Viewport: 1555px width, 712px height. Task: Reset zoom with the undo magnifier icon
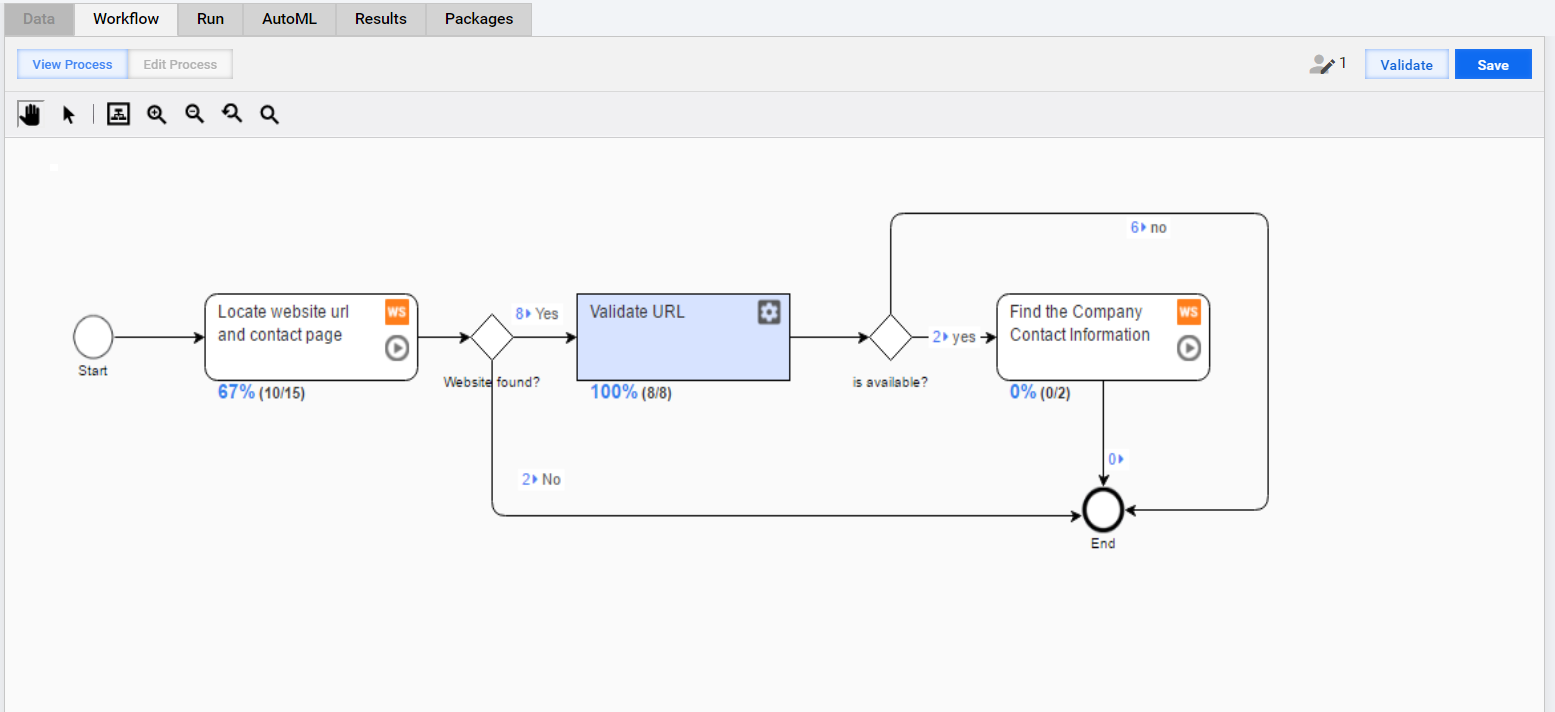232,114
